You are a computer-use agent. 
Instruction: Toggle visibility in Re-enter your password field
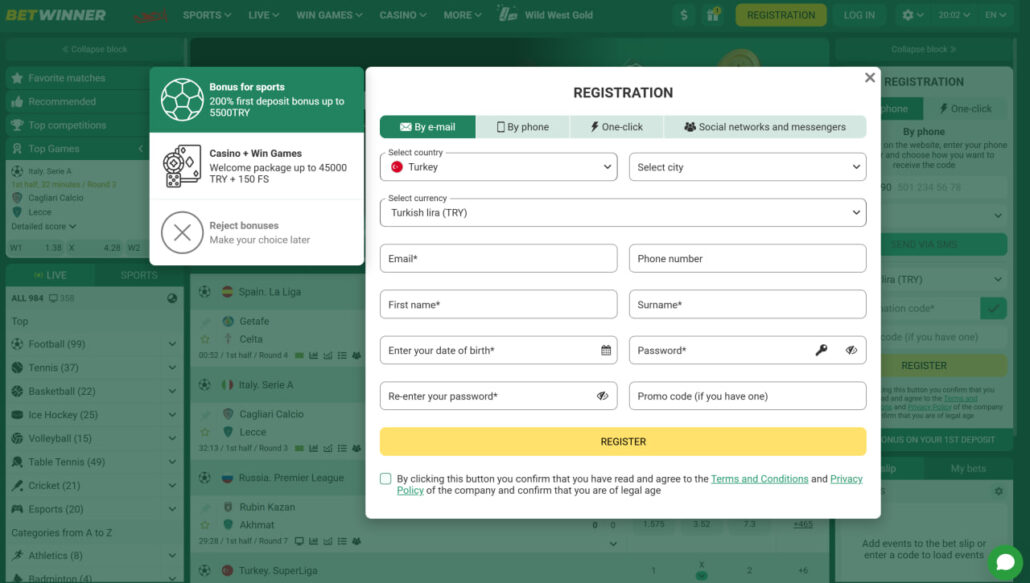point(602,397)
